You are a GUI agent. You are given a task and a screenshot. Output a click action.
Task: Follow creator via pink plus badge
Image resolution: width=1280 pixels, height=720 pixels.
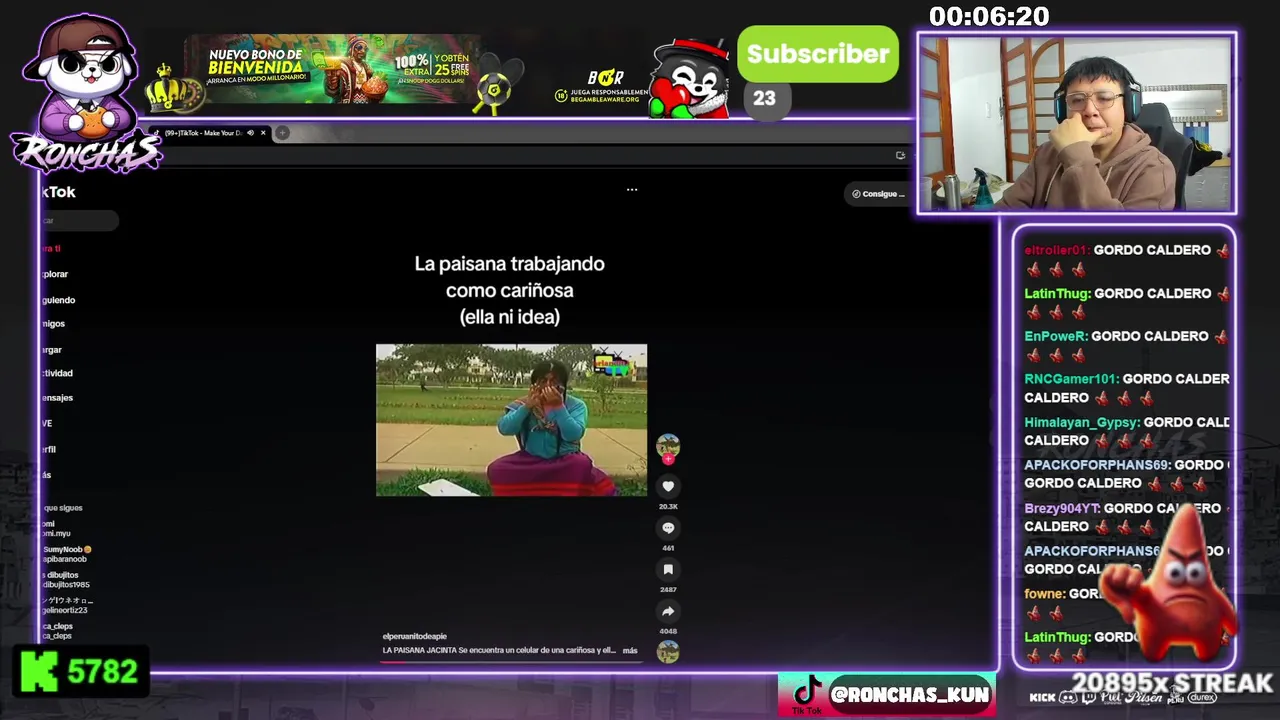668,459
